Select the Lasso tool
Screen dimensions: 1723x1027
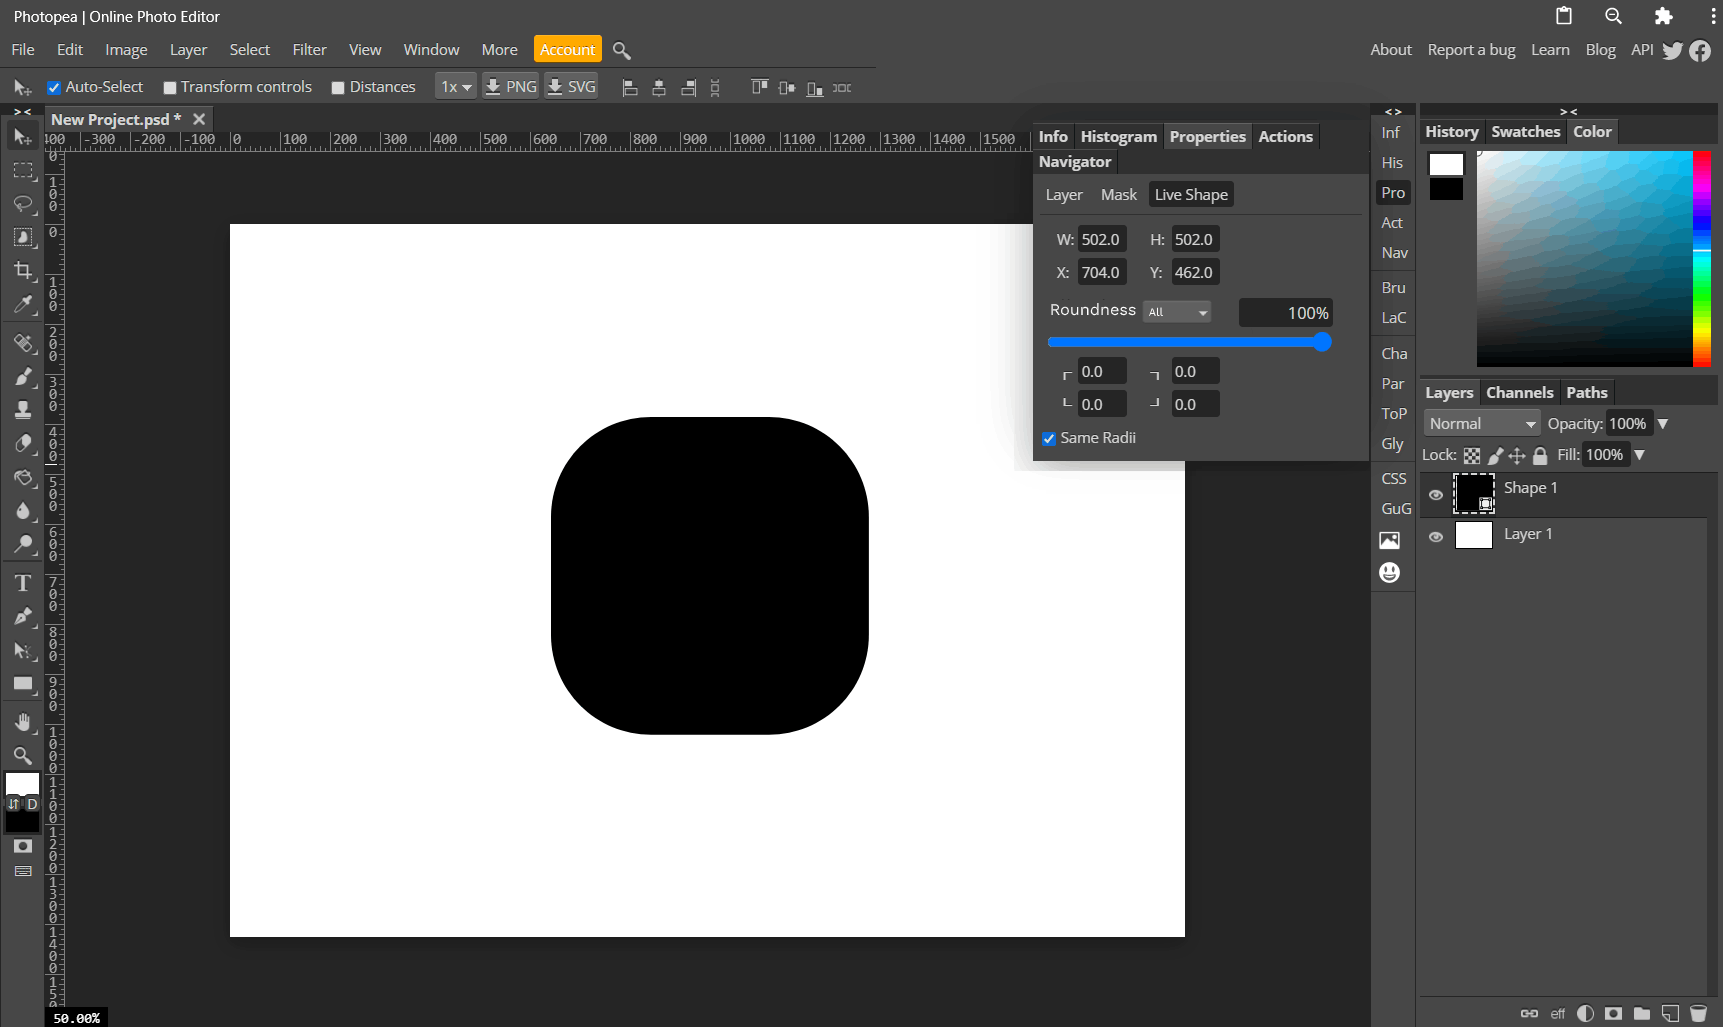click(x=22, y=204)
